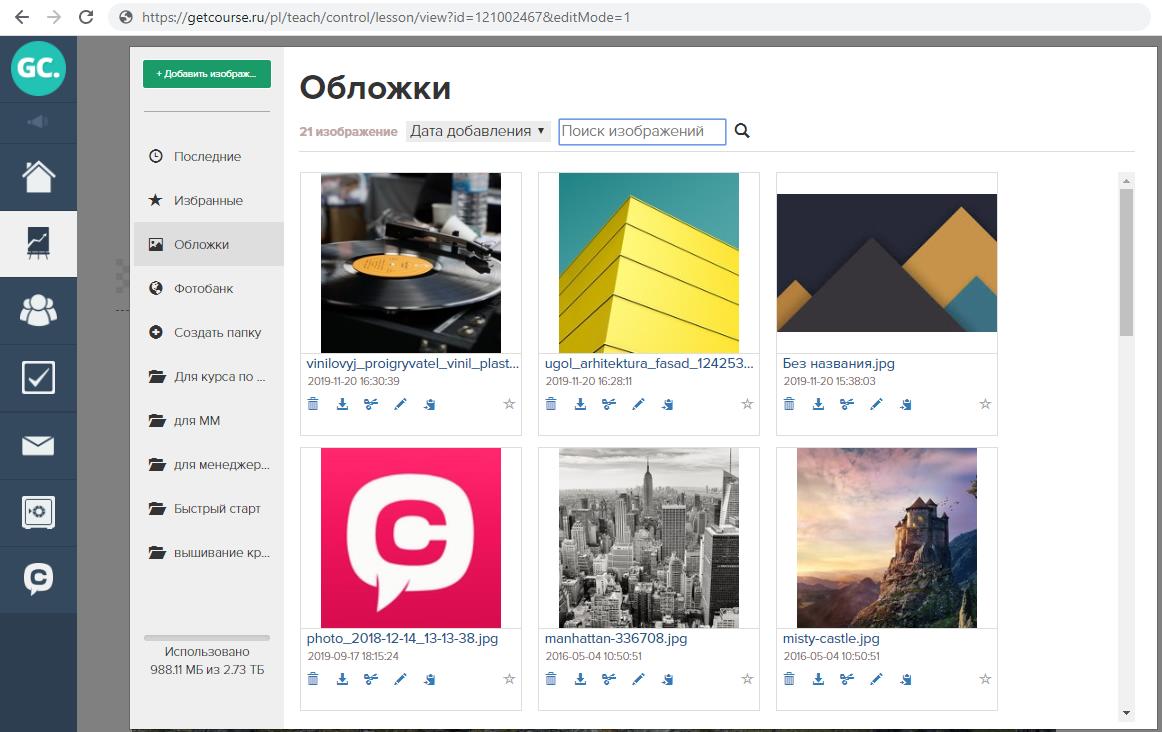Viewport: 1162px width, 732px height.
Task: Open folder для ММ
Action: coord(208,421)
